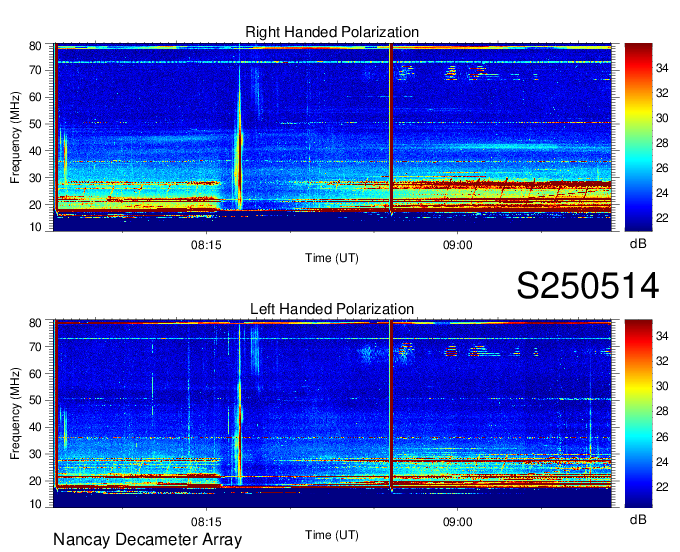This screenshot has height=552, width=680.
Task: Click the 09:00 tick label of Left Handed plot
Action: click(x=458, y=522)
